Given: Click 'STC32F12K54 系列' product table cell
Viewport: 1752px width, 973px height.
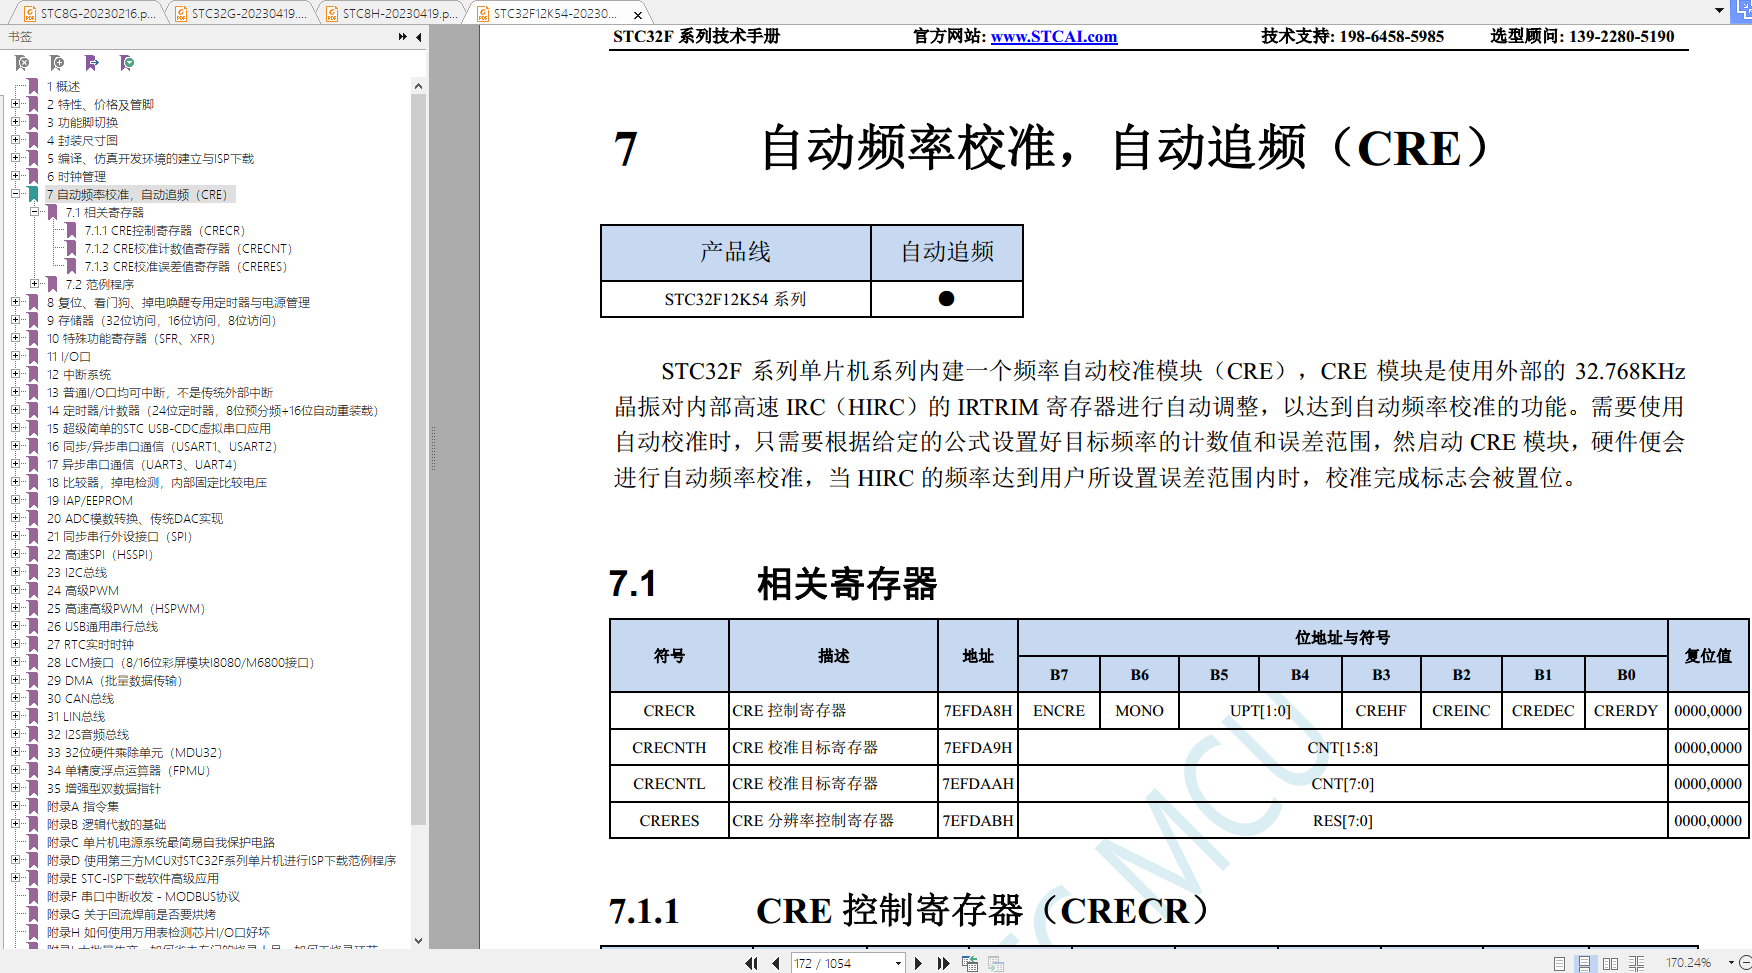Looking at the screenshot, I should click(735, 299).
